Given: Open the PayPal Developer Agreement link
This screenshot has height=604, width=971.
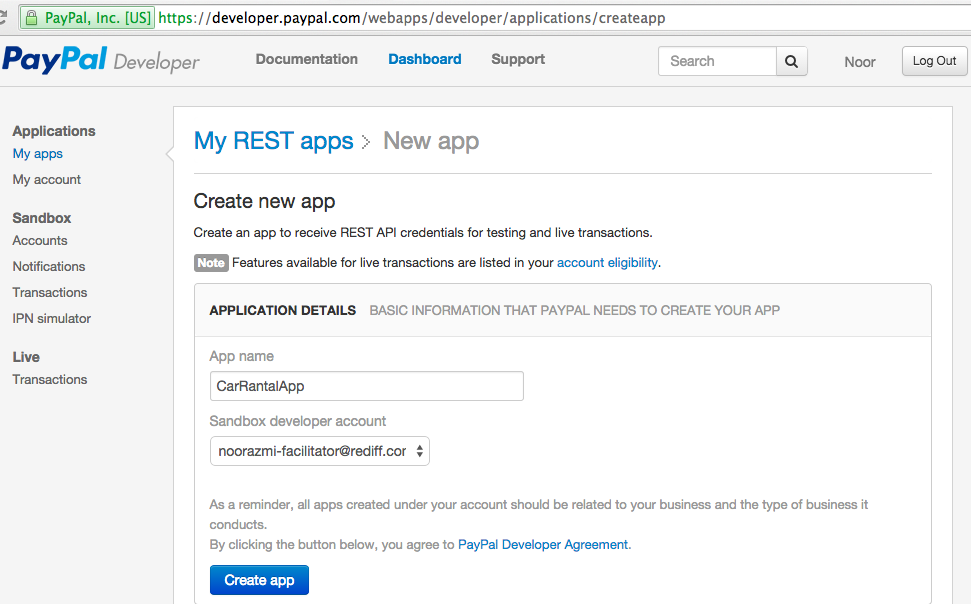Looking at the screenshot, I should 543,545.
